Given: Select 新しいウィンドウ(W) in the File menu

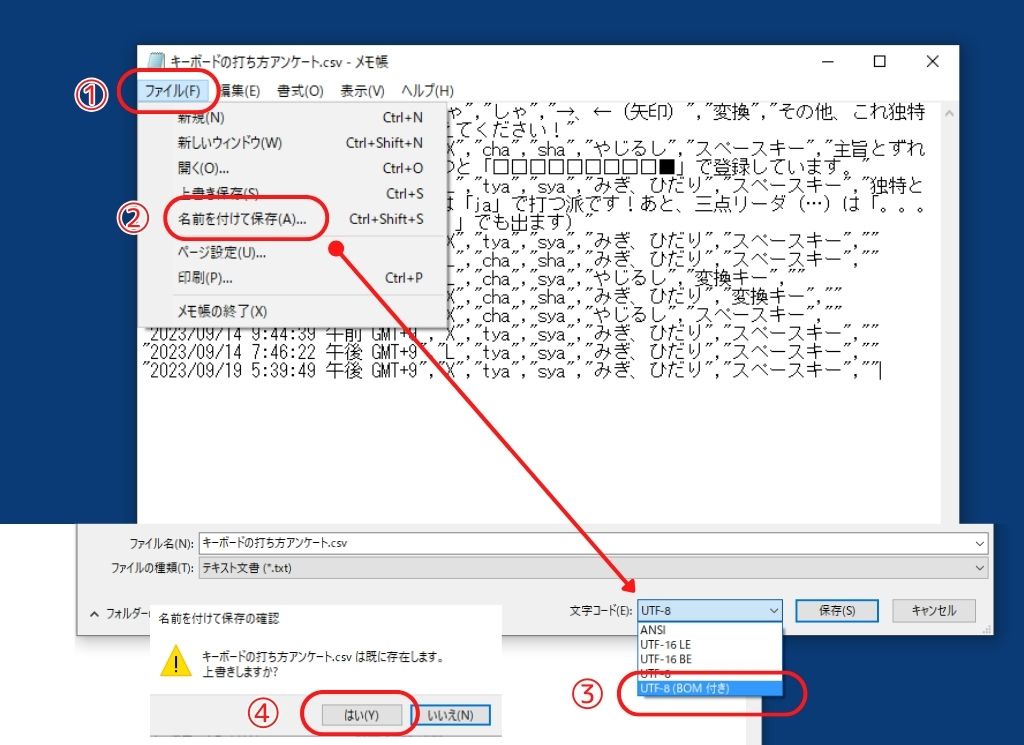Looking at the screenshot, I should (x=230, y=143).
